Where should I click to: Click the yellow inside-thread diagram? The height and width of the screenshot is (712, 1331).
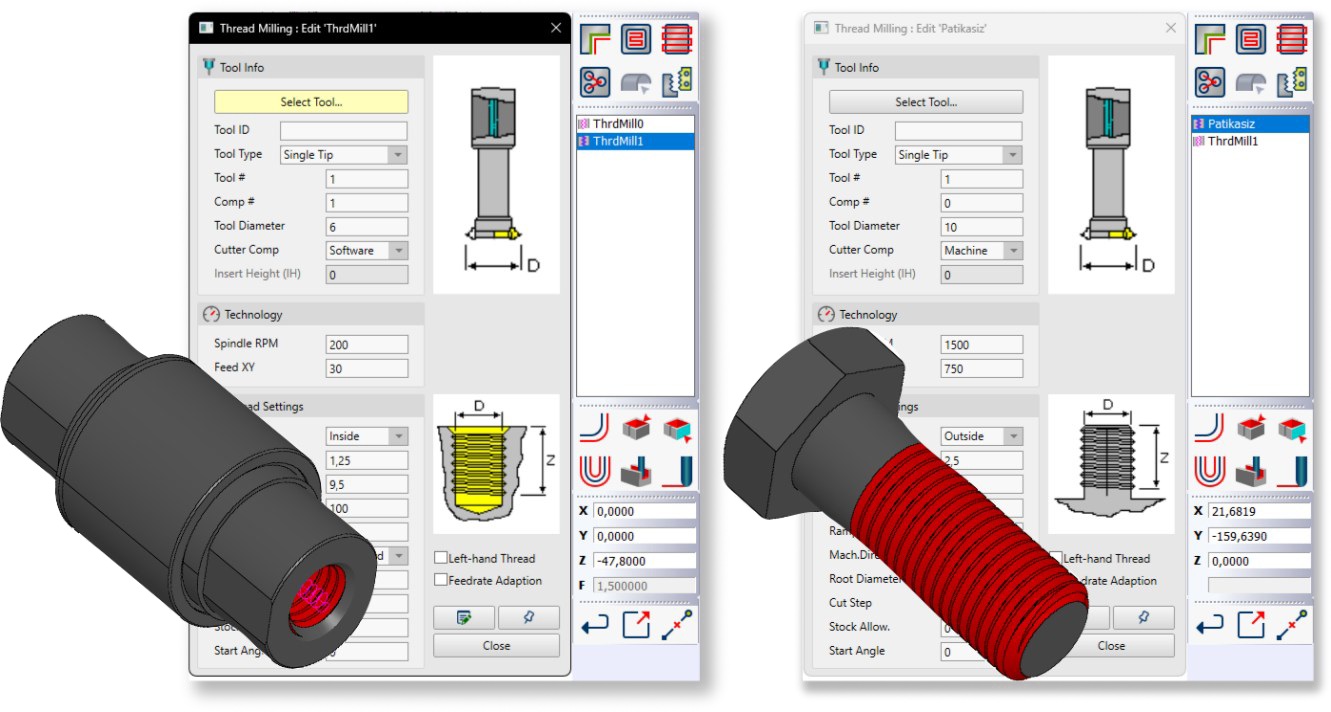pos(496,463)
